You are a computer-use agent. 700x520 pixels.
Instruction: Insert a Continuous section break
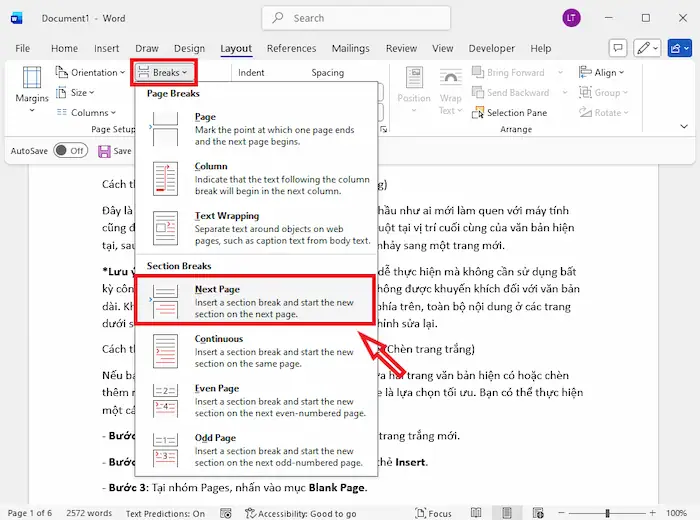pos(255,351)
